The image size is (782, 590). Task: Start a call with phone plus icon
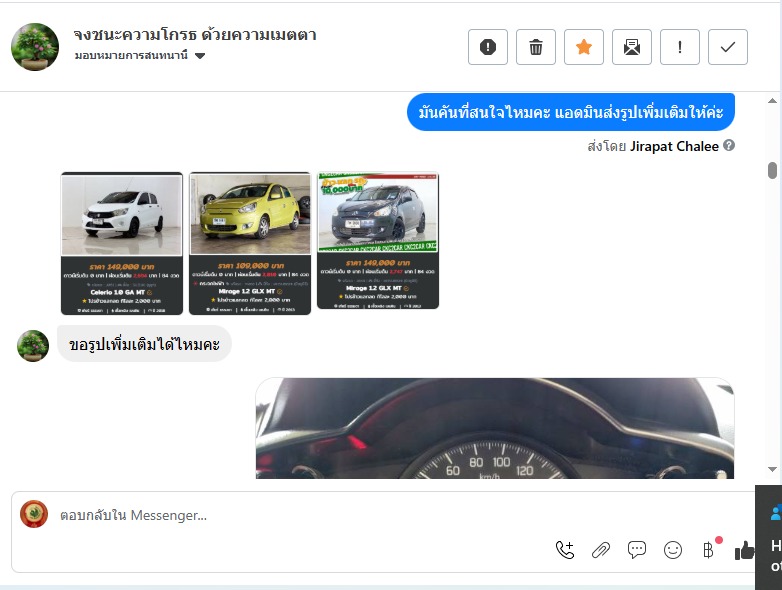pyautogui.click(x=565, y=550)
